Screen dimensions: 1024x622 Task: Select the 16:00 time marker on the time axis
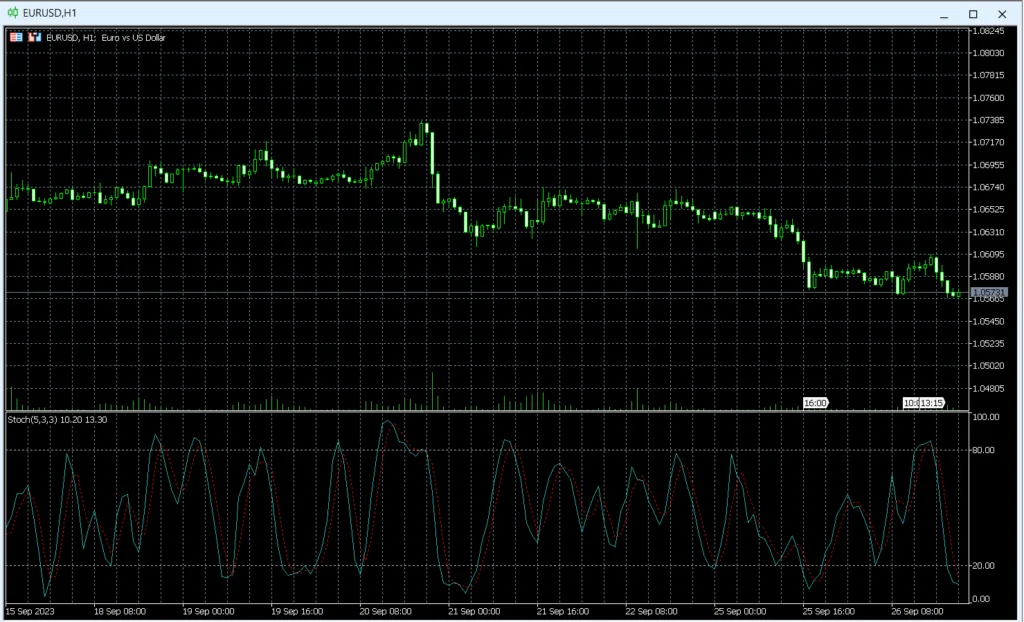(x=815, y=403)
